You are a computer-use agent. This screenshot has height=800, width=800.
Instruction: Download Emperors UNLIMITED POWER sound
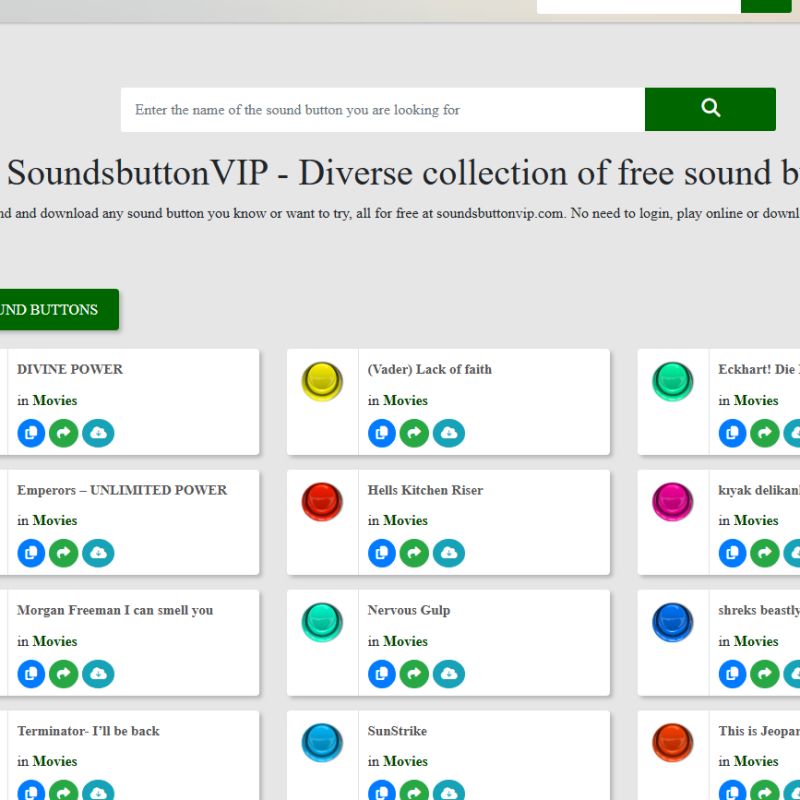point(98,553)
